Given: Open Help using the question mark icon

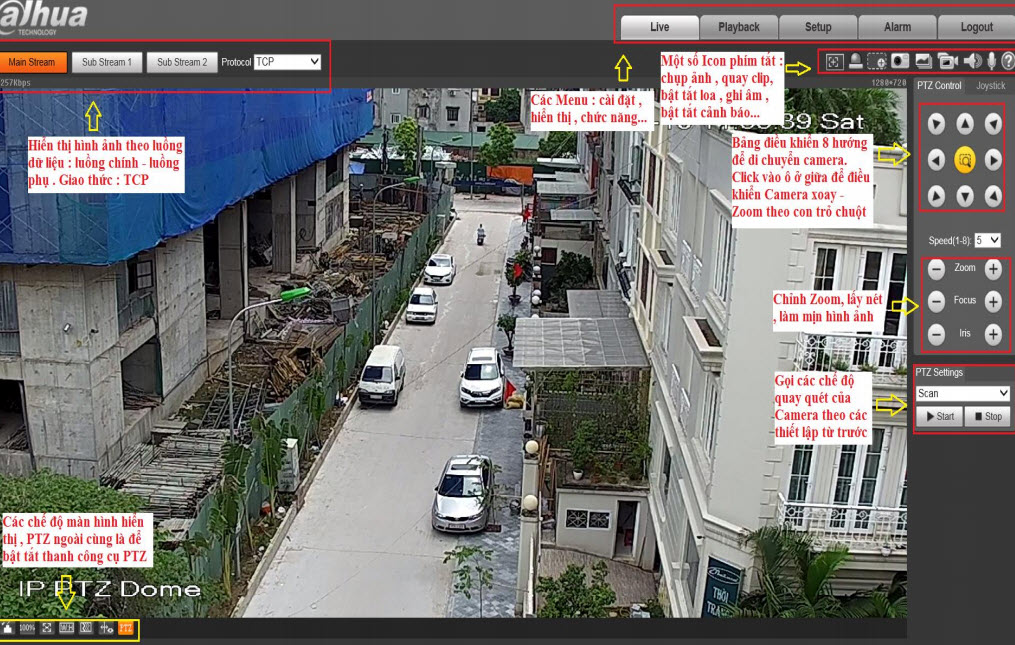Looking at the screenshot, I should pos(1009,61).
